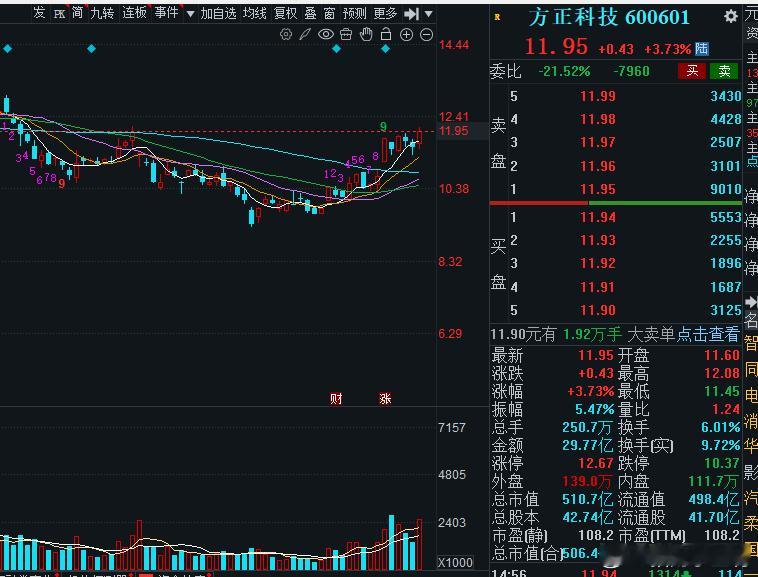Click the 最低 value 11.45
The height and width of the screenshot is (577, 758).
tap(721, 391)
